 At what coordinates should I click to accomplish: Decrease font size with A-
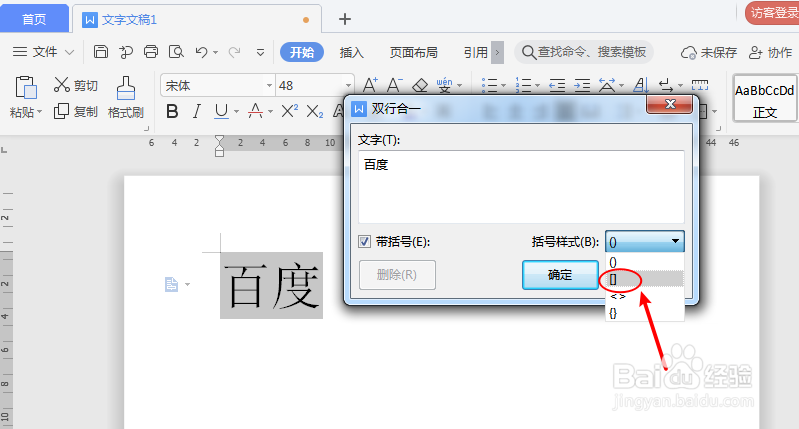(394, 85)
